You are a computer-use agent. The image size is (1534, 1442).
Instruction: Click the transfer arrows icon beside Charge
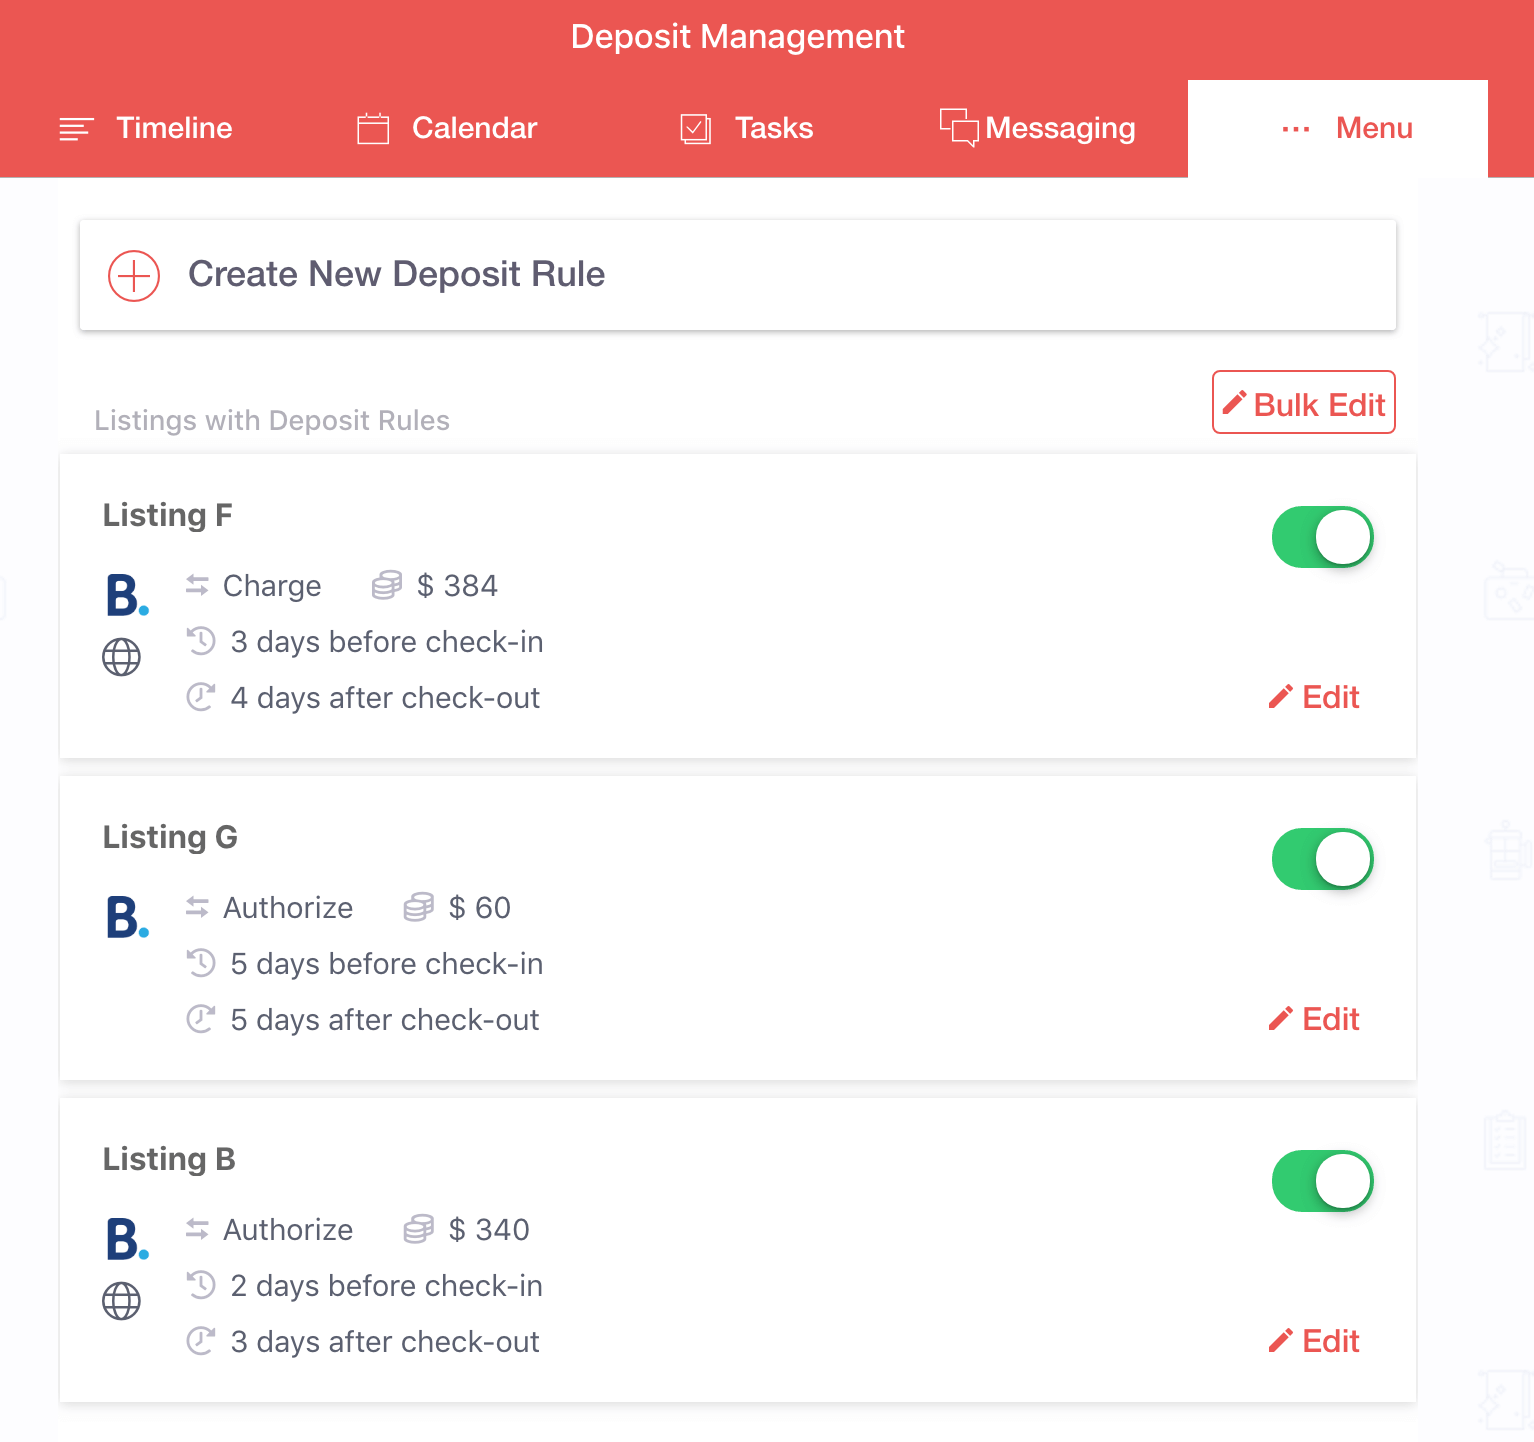click(197, 586)
